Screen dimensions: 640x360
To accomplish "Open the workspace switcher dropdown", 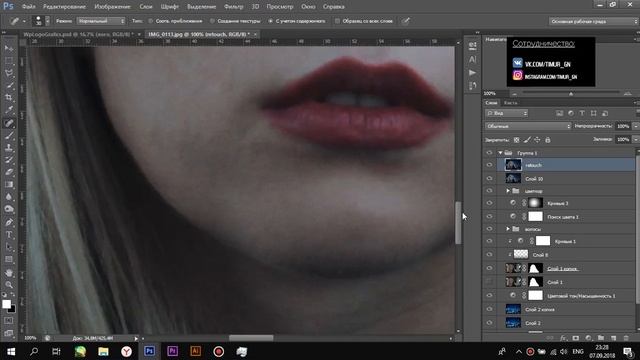I will 593,21.
